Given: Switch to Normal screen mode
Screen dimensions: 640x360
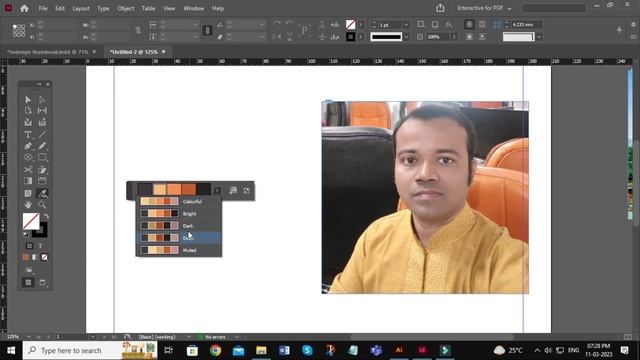Looking at the screenshot, I should (x=28, y=282).
